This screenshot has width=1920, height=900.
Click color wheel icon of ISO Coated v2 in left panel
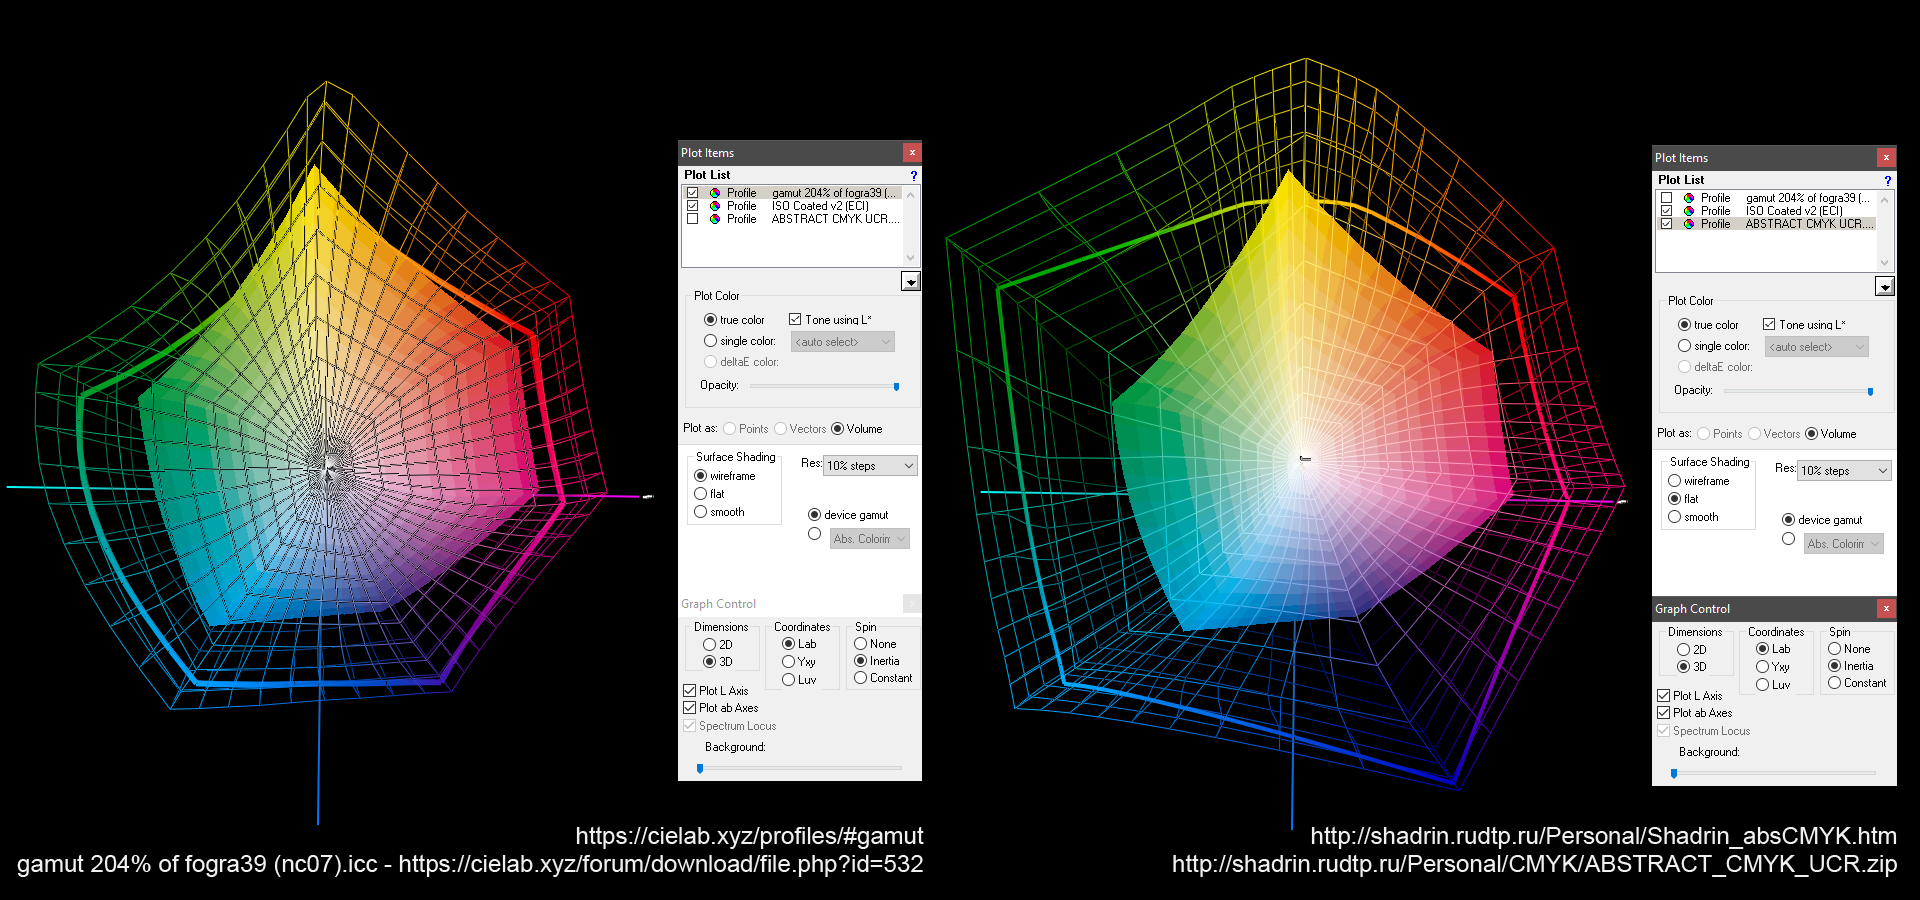click(x=715, y=206)
